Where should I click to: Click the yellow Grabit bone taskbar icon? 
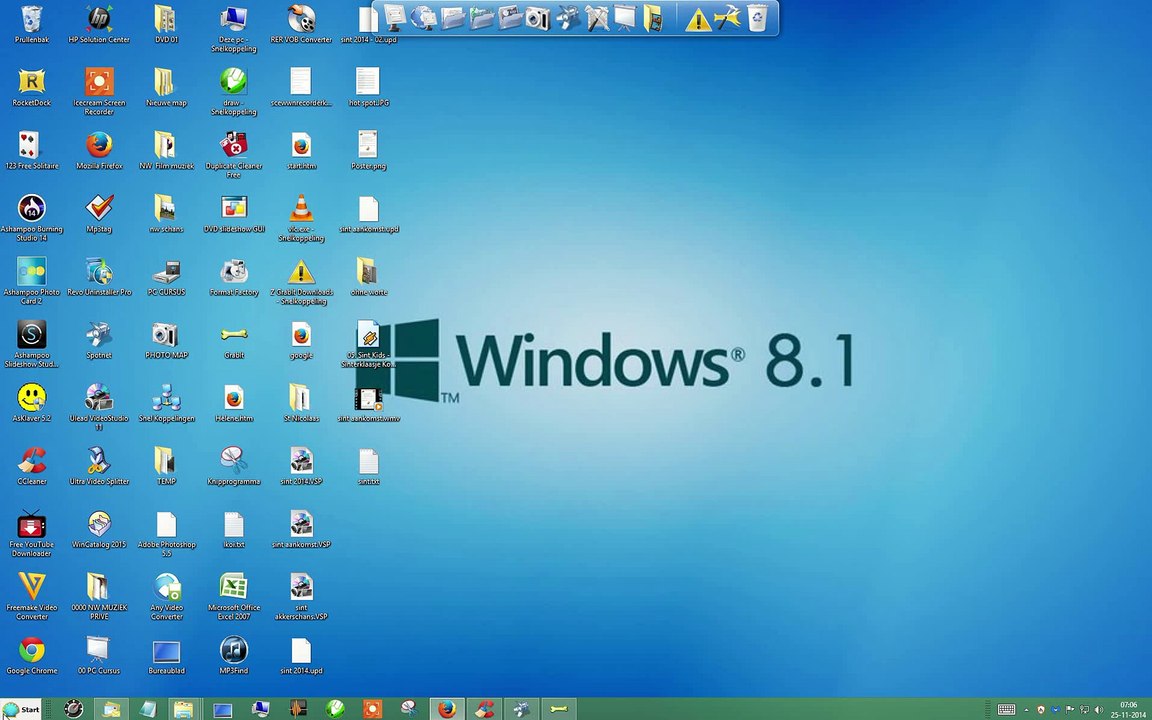point(559,710)
